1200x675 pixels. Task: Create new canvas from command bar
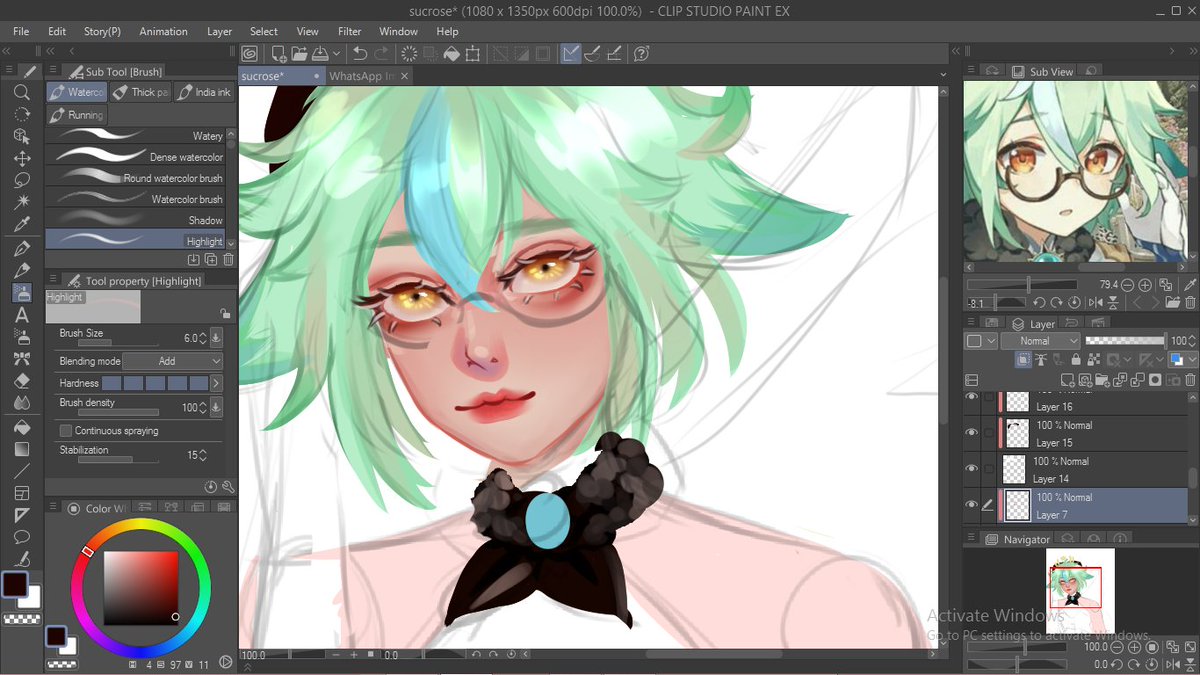pyautogui.click(x=278, y=53)
